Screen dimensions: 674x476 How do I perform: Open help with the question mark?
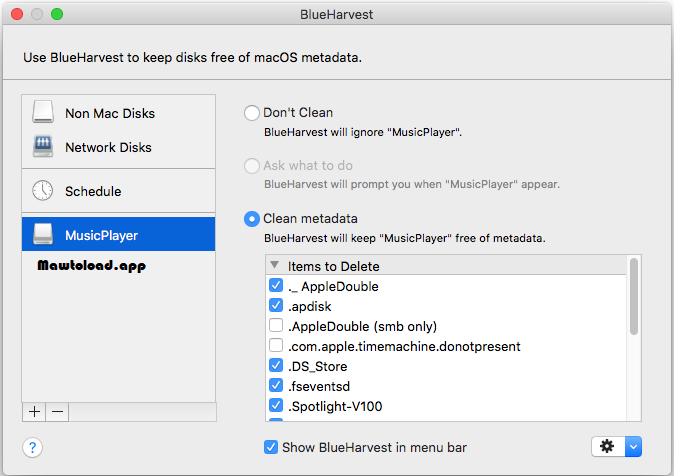[x=32, y=447]
